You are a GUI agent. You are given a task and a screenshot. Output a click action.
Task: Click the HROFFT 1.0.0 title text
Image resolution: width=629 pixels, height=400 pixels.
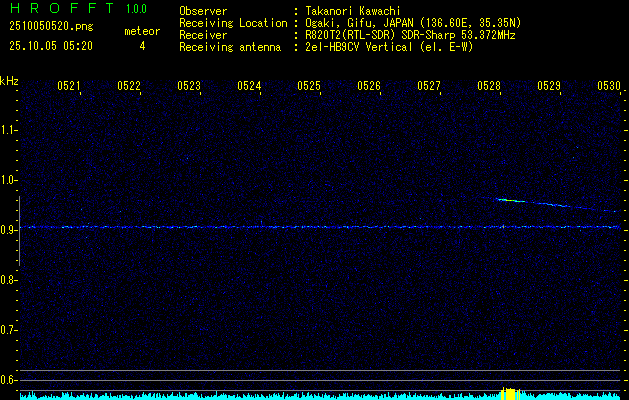click(78, 8)
